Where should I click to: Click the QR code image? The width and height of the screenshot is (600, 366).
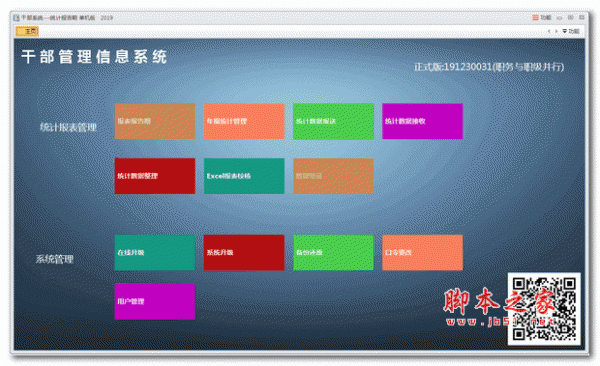pyautogui.click(x=544, y=309)
